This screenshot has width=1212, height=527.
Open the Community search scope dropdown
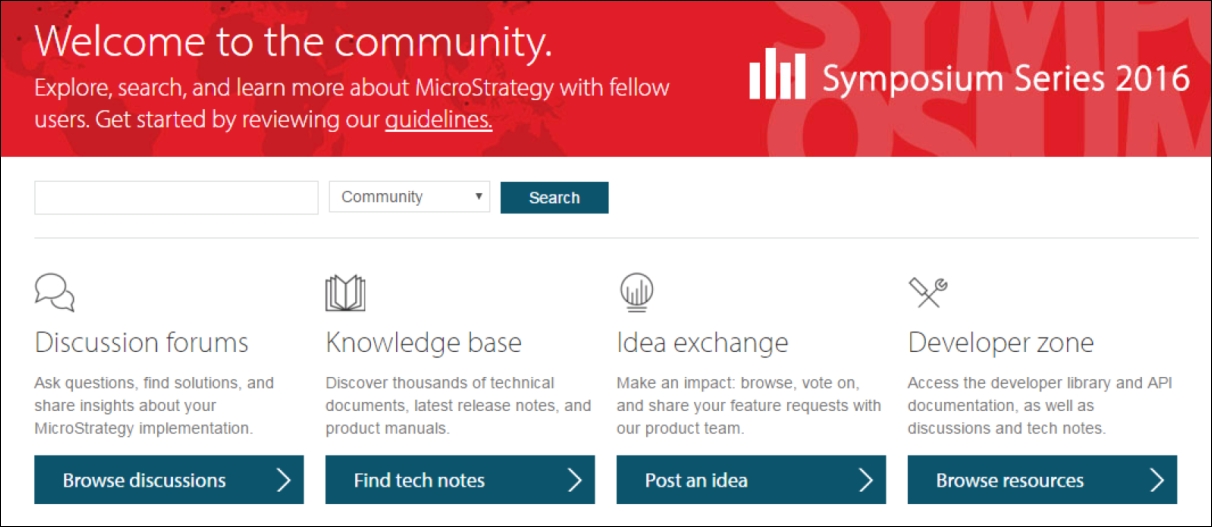click(x=409, y=197)
